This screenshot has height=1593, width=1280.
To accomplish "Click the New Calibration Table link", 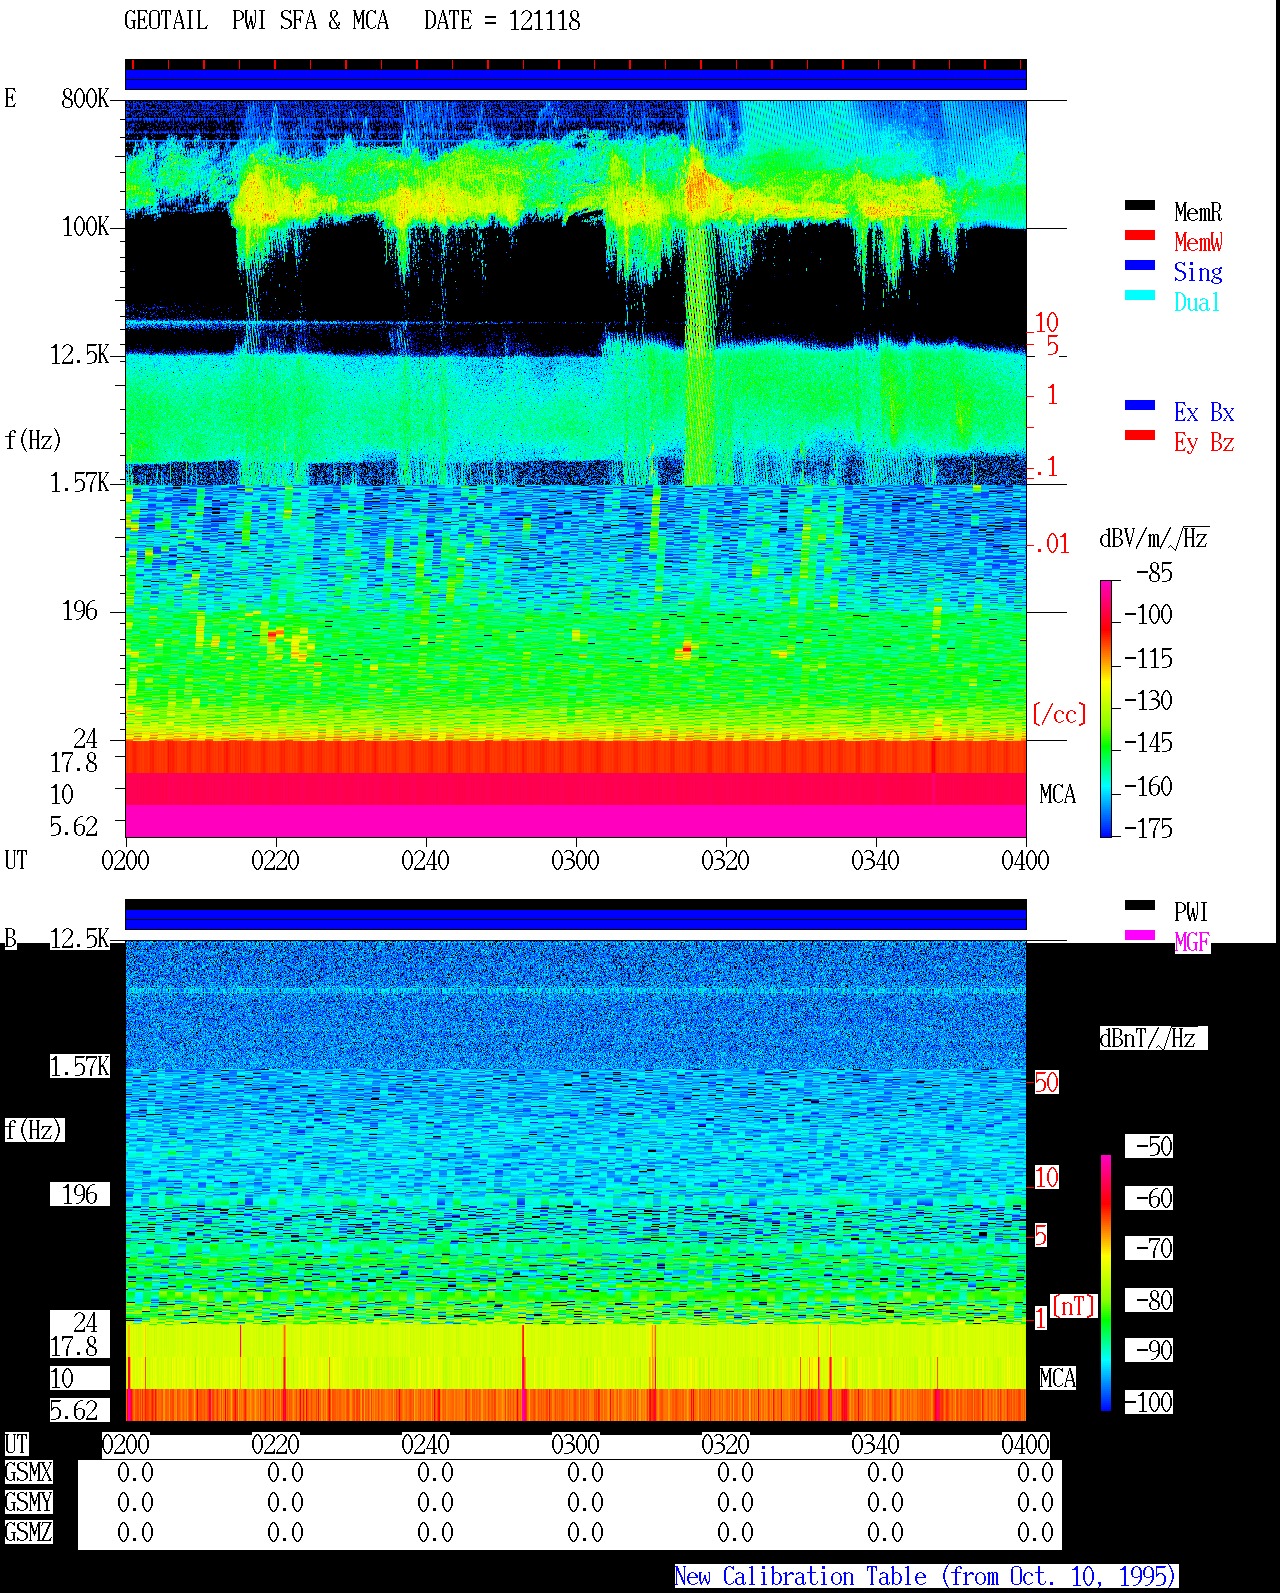I will (x=926, y=1577).
